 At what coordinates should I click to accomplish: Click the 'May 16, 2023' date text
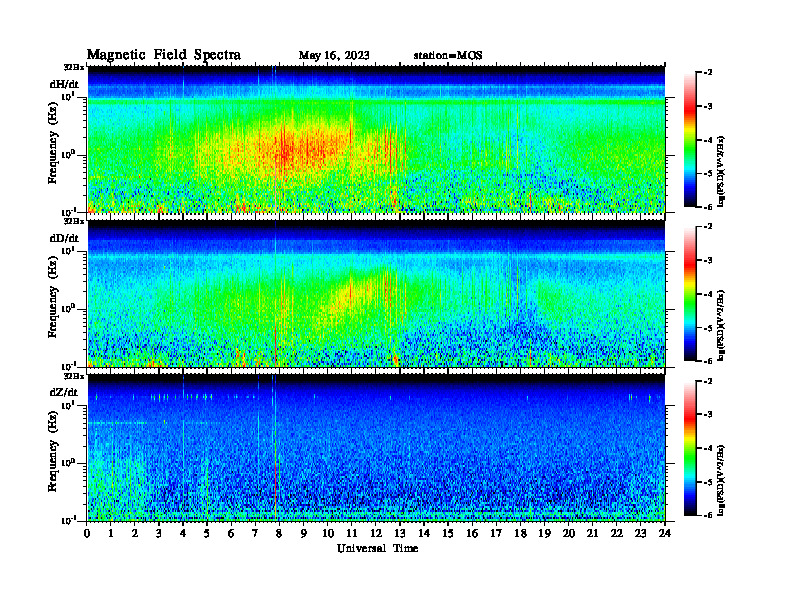[x=334, y=56]
